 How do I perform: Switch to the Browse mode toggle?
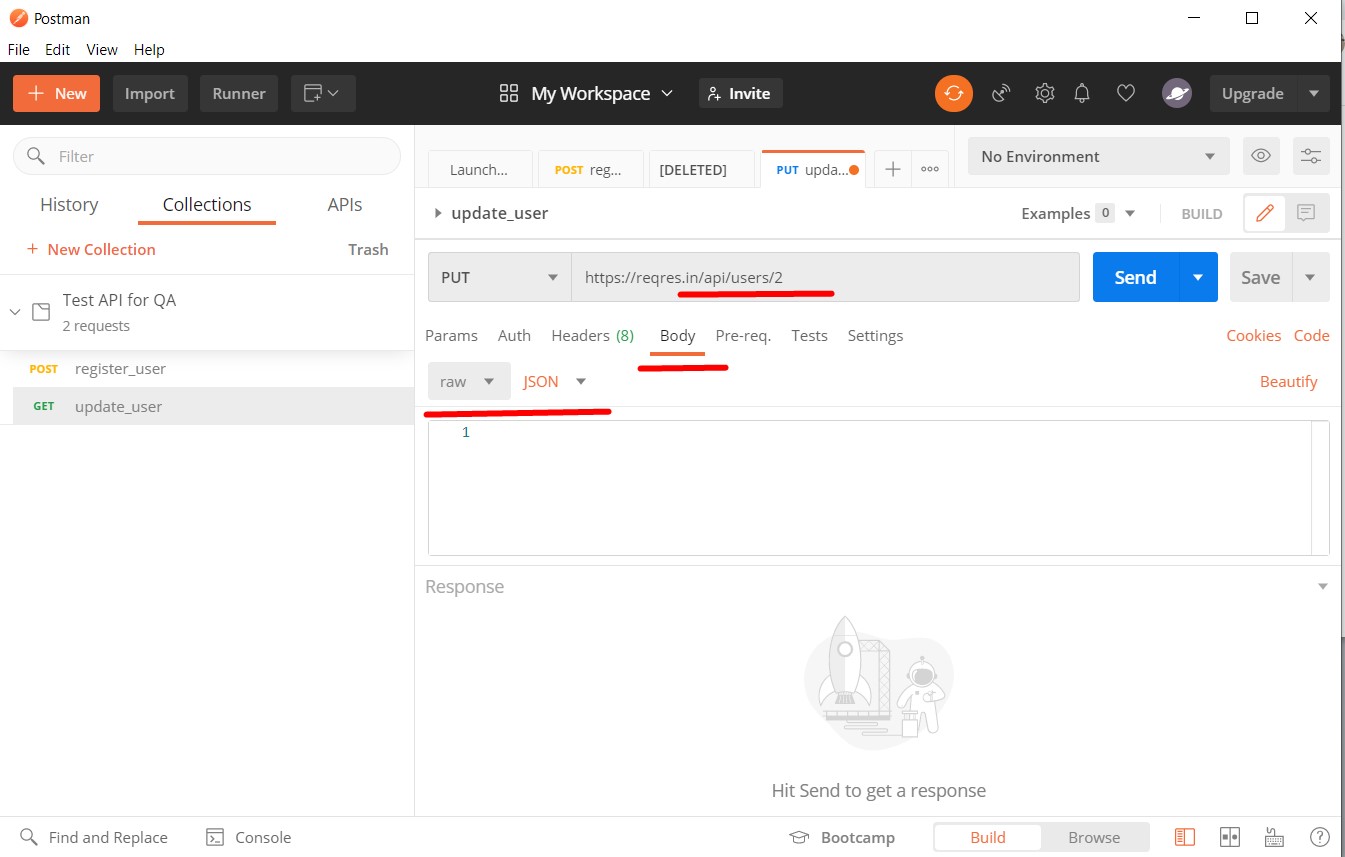[x=1094, y=837]
